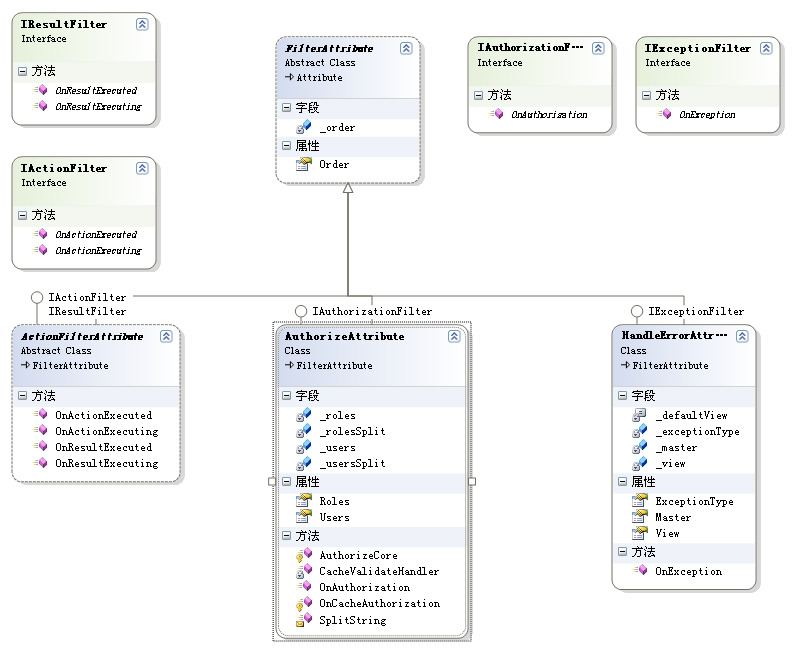Click right resize handle of AuthorizeAttribute

pos(472,481)
